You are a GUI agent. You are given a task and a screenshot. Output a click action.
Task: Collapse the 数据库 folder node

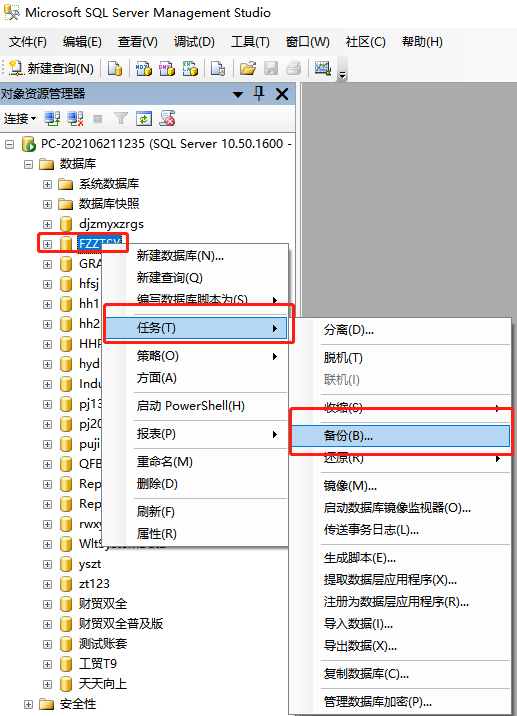[28, 164]
